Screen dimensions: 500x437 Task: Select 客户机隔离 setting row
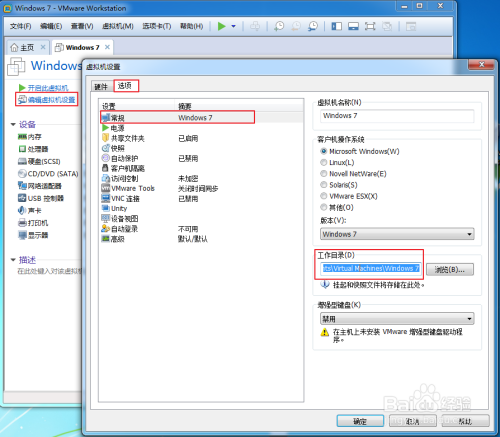[x=202, y=168]
